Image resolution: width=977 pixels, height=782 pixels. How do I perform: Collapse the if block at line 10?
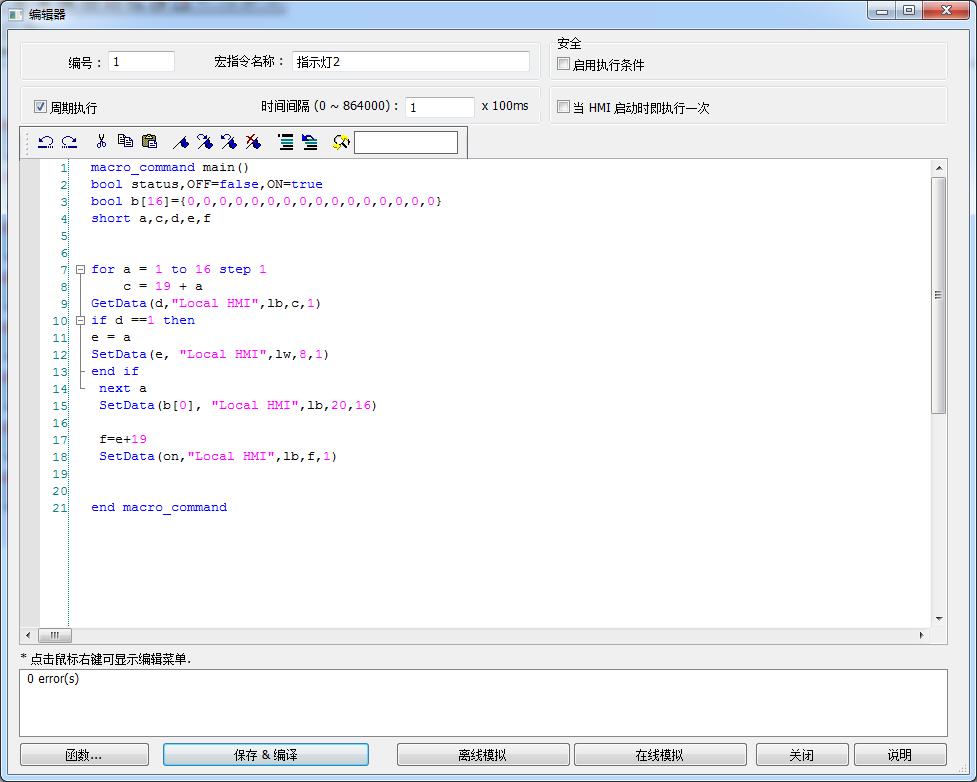(x=80, y=320)
